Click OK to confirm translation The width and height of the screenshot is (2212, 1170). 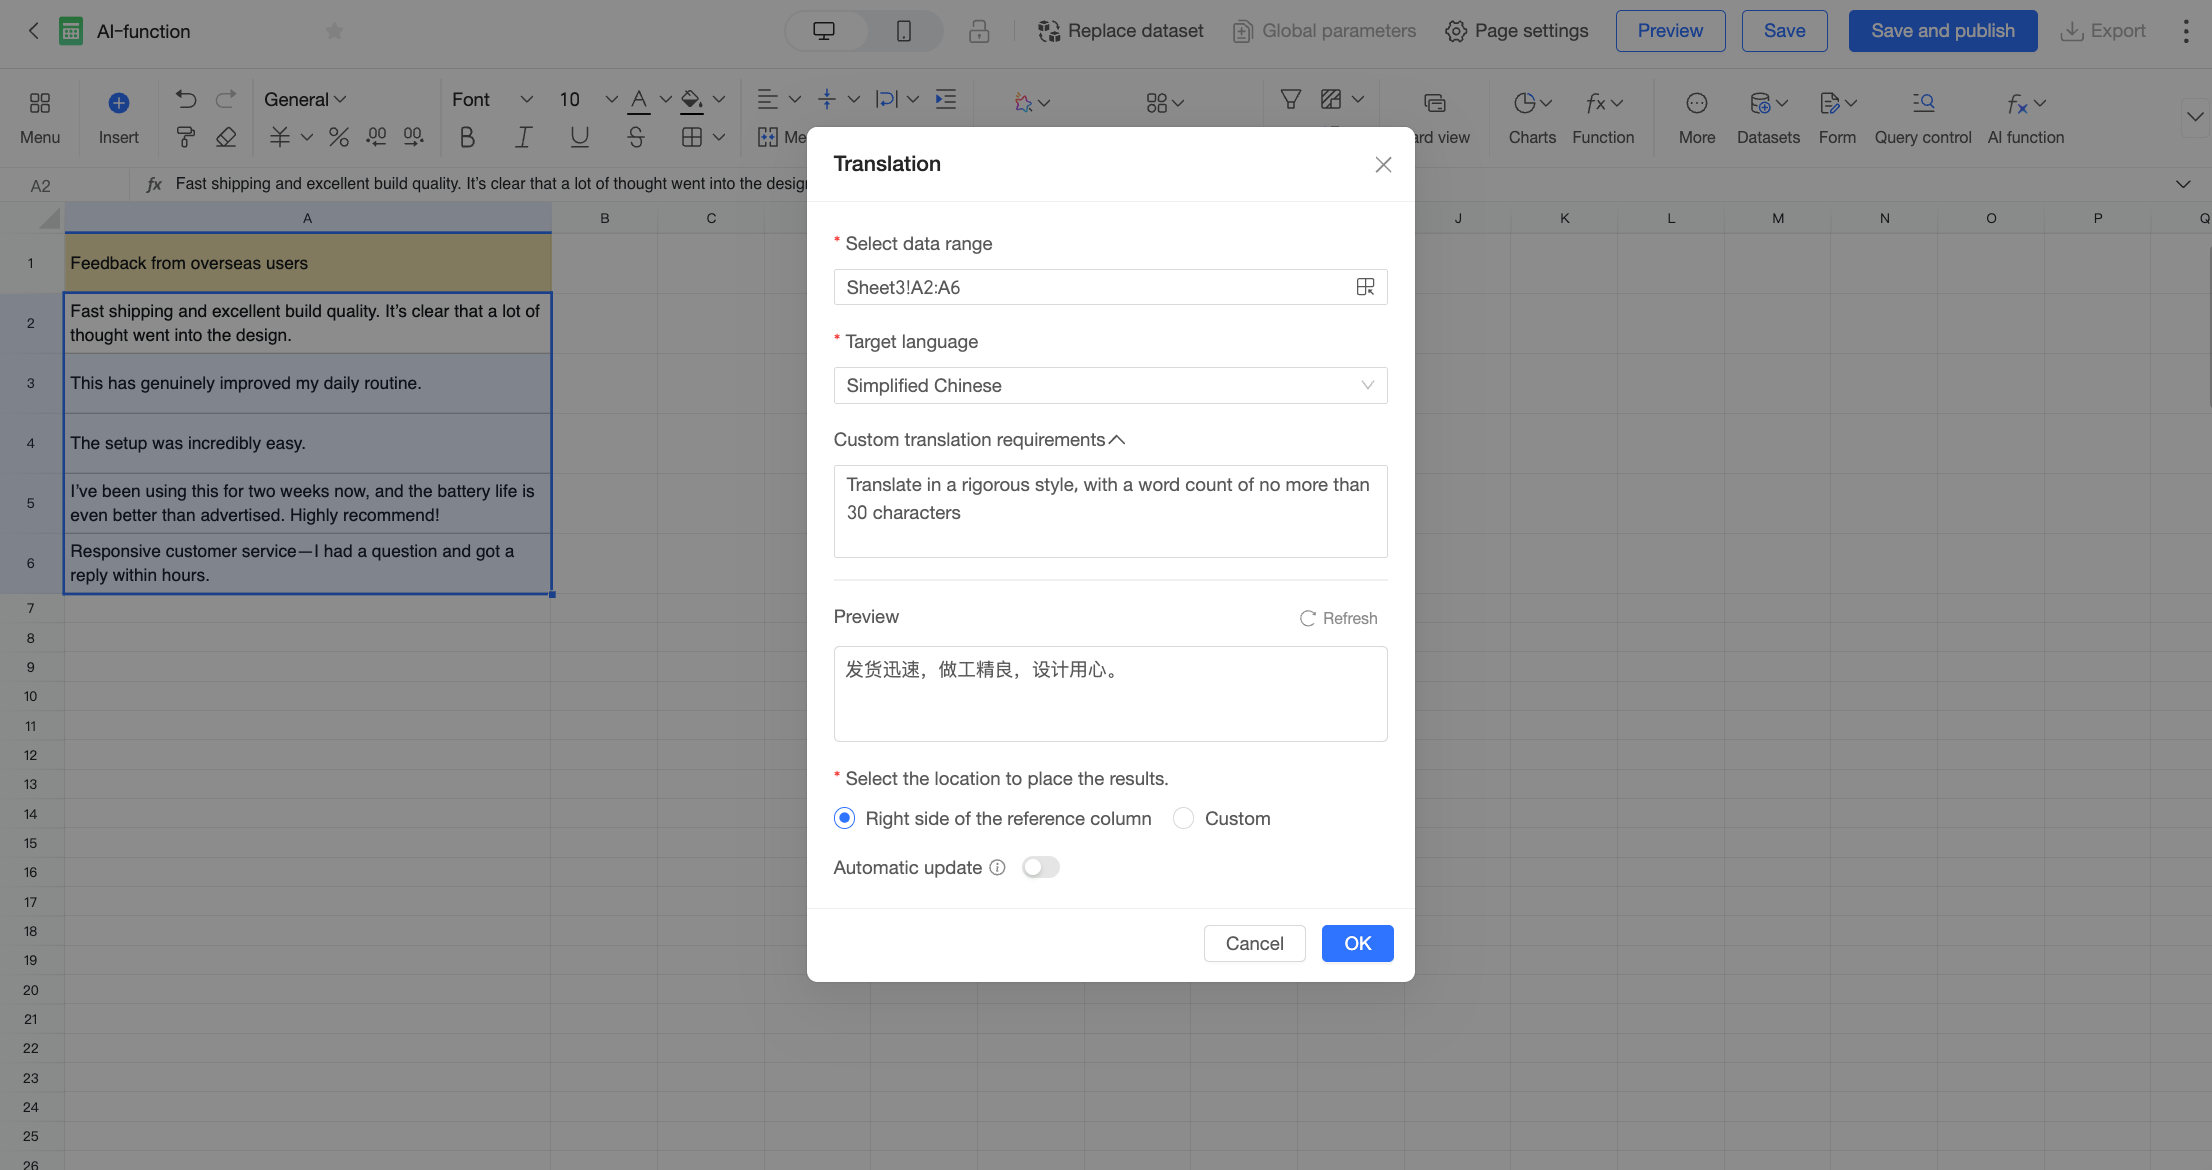tap(1357, 943)
